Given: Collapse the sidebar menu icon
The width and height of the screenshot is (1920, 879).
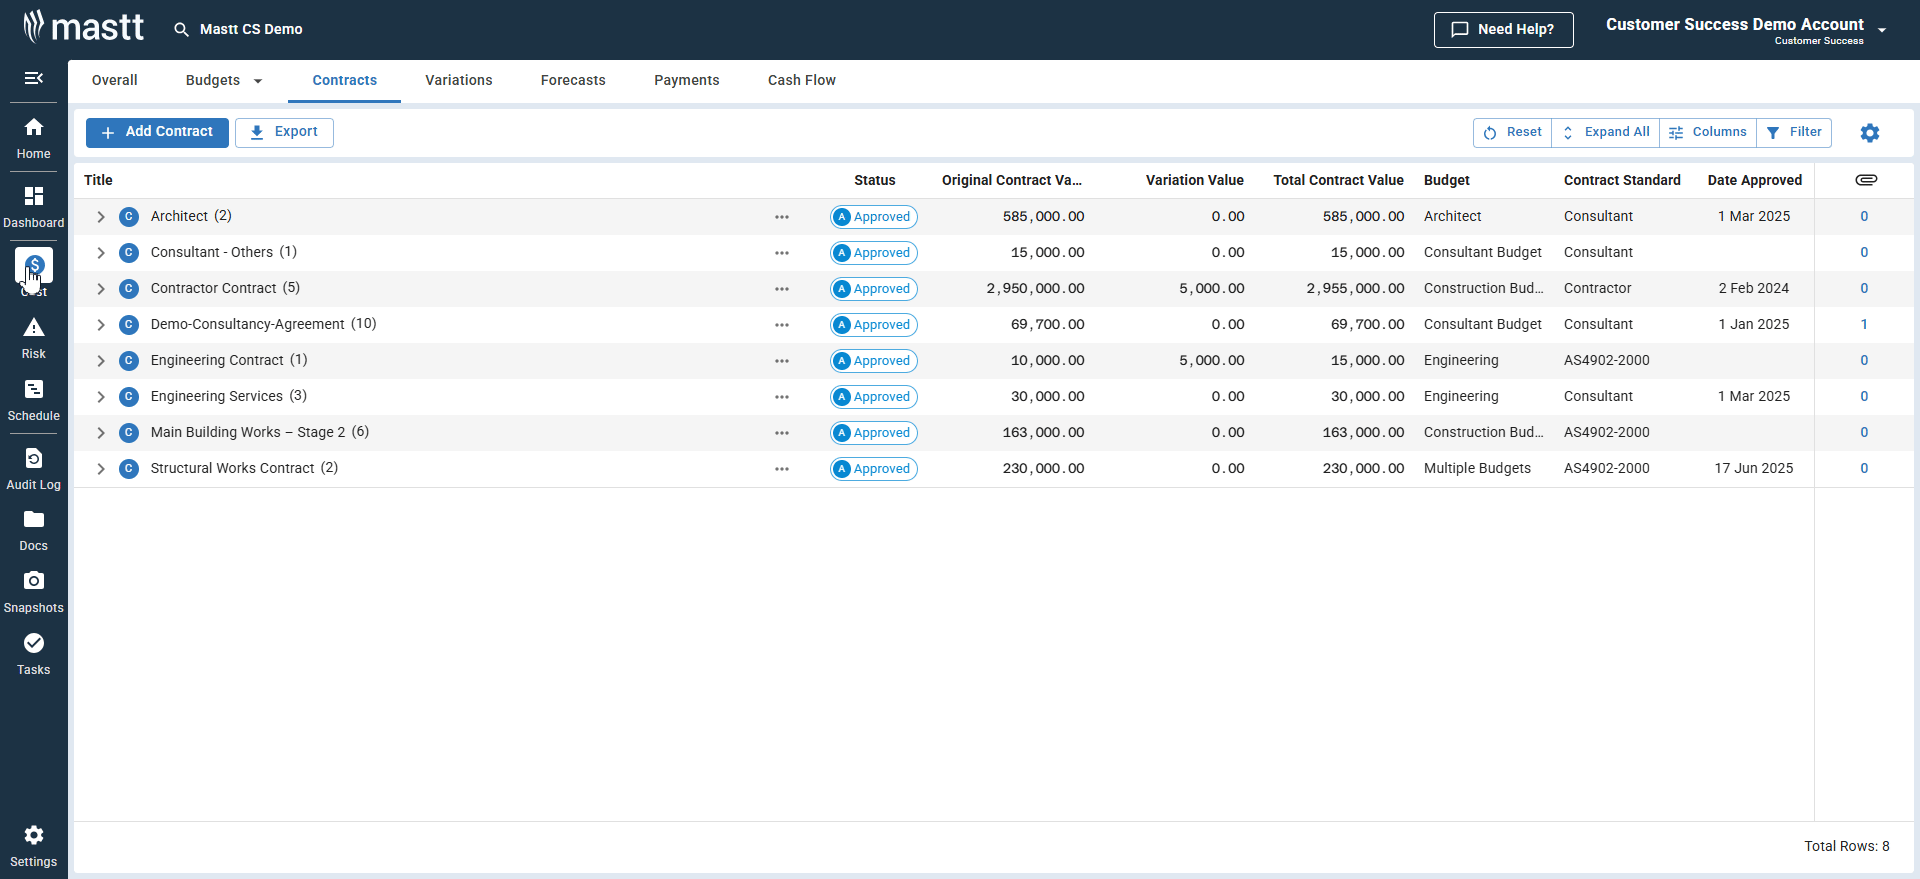Looking at the screenshot, I should tap(33, 78).
